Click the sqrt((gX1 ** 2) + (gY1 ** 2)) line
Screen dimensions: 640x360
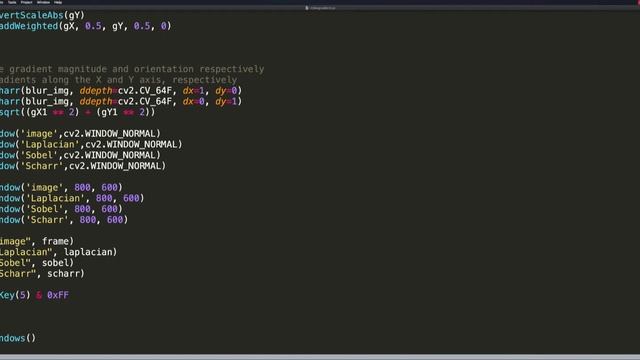click(78, 112)
